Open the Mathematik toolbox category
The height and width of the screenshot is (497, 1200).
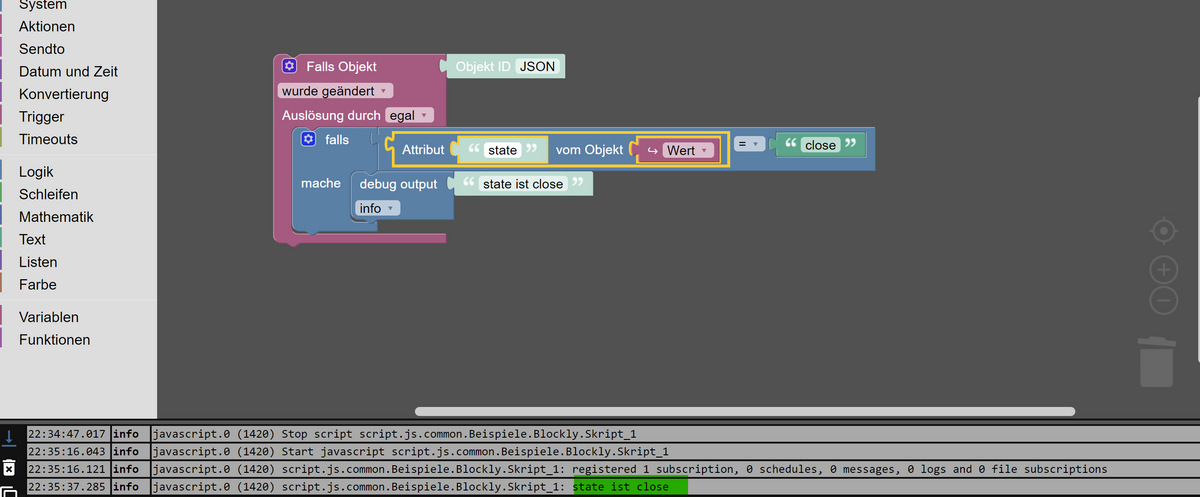click(56, 216)
